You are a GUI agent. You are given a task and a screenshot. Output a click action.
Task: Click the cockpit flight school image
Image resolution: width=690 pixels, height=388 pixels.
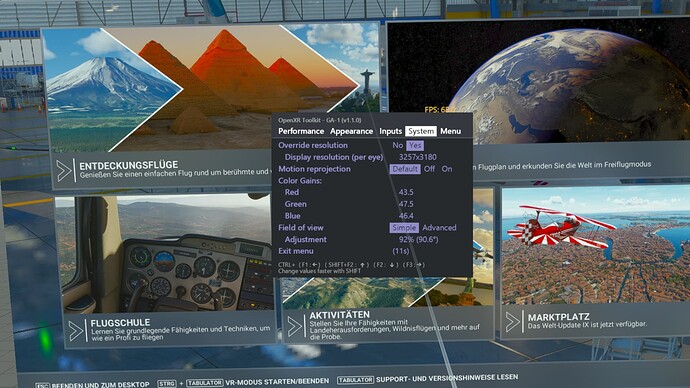[165, 254]
